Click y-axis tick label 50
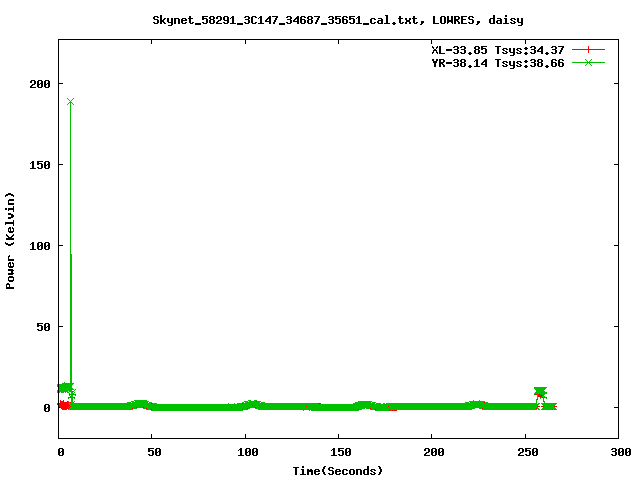The width and height of the screenshot is (640, 480). [x=43, y=327]
